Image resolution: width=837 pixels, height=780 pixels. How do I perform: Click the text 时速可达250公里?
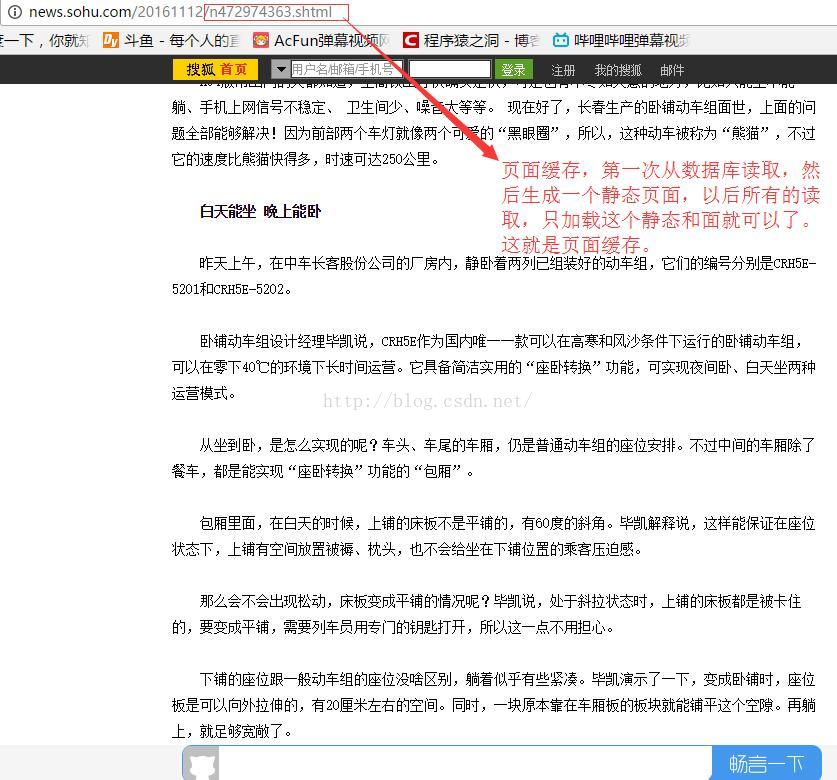(381, 159)
